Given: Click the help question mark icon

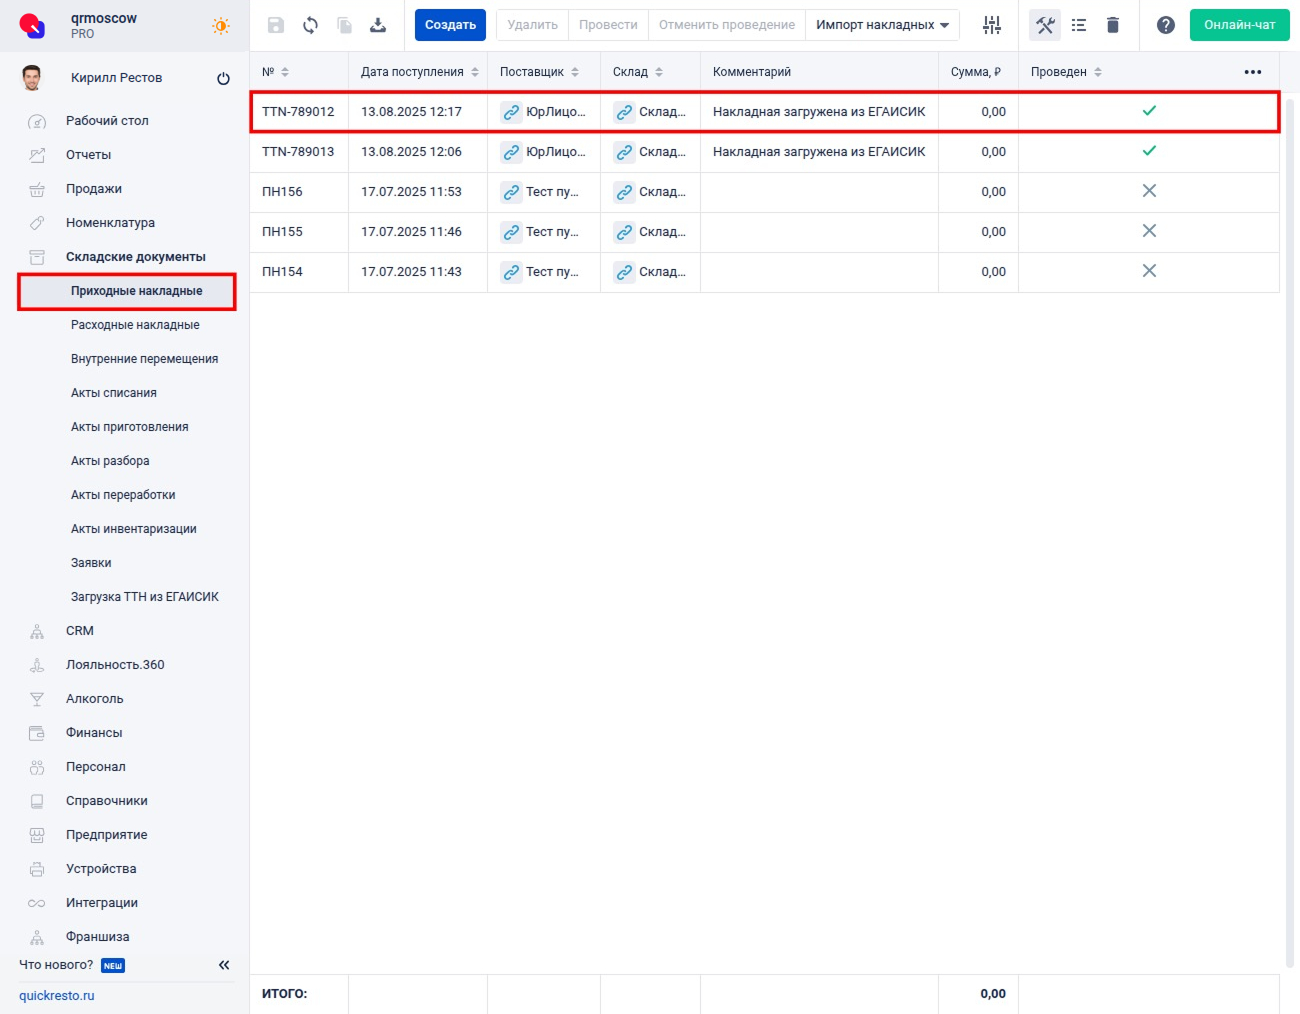Looking at the screenshot, I should point(1165,25).
